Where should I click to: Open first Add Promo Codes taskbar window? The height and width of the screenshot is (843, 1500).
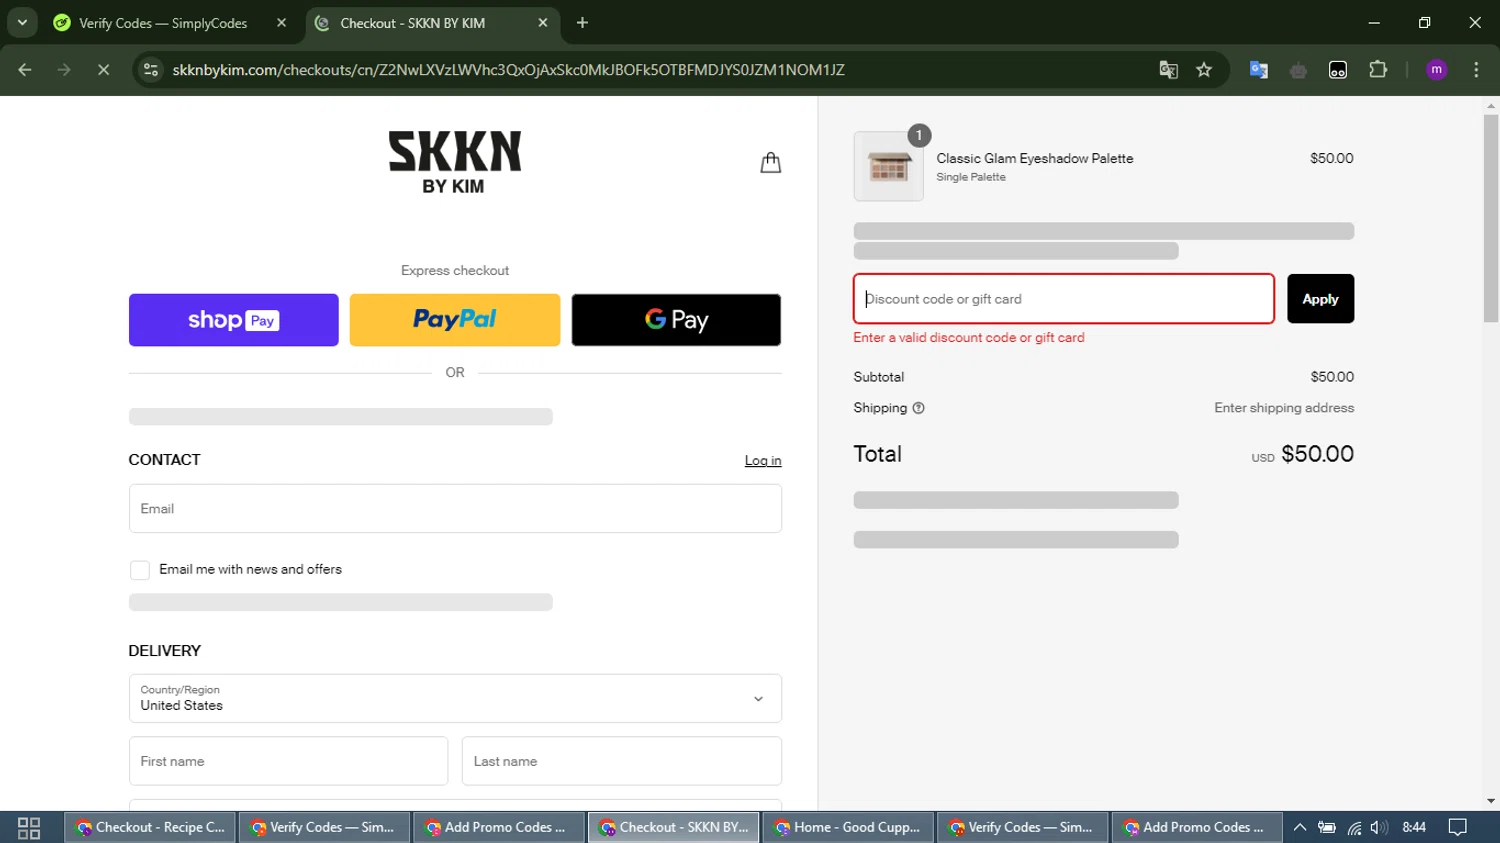(499, 827)
